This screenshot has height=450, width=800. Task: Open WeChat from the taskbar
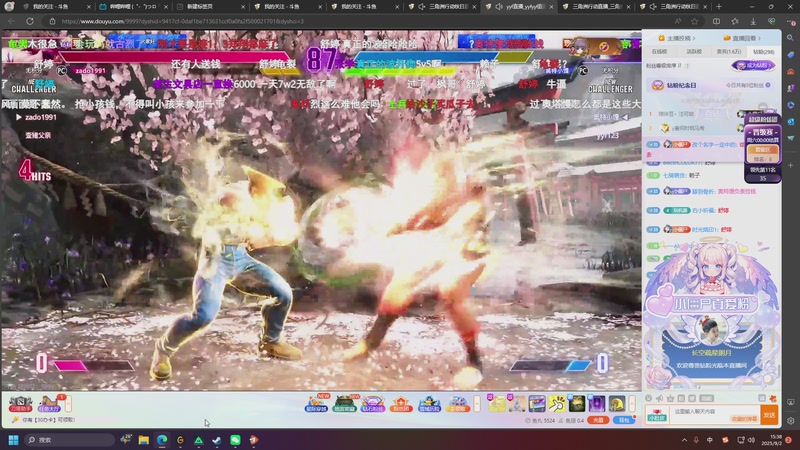pyautogui.click(x=235, y=440)
